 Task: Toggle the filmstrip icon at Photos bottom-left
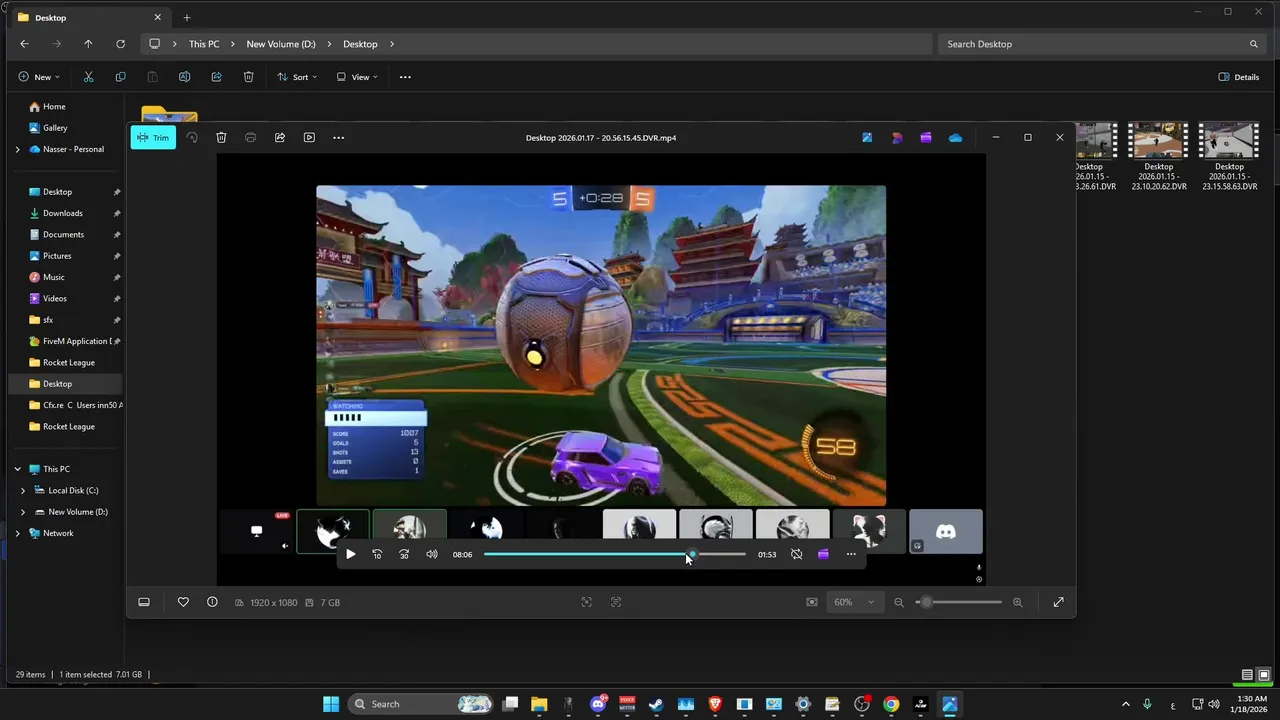pos(144,602)
